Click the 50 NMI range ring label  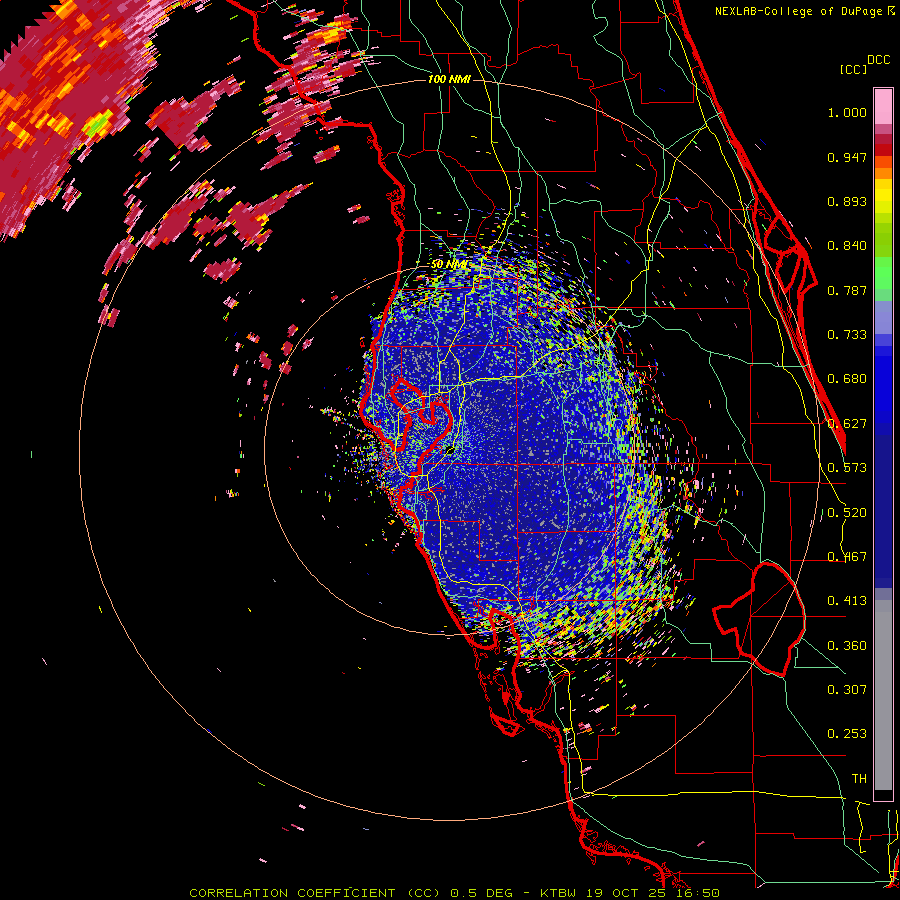point(449,265)
